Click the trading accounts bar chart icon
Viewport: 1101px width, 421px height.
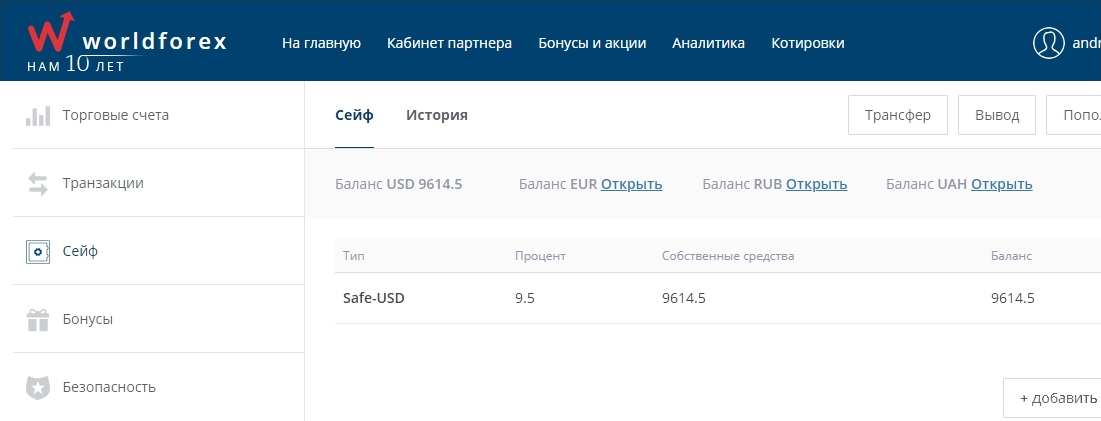coord(38,115)
